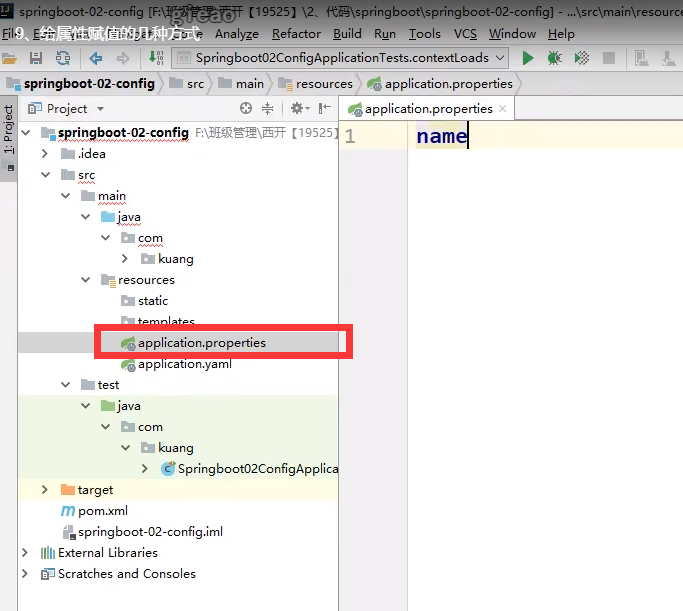
Task: Open the Help menu
Action: [x=561, y=34]
